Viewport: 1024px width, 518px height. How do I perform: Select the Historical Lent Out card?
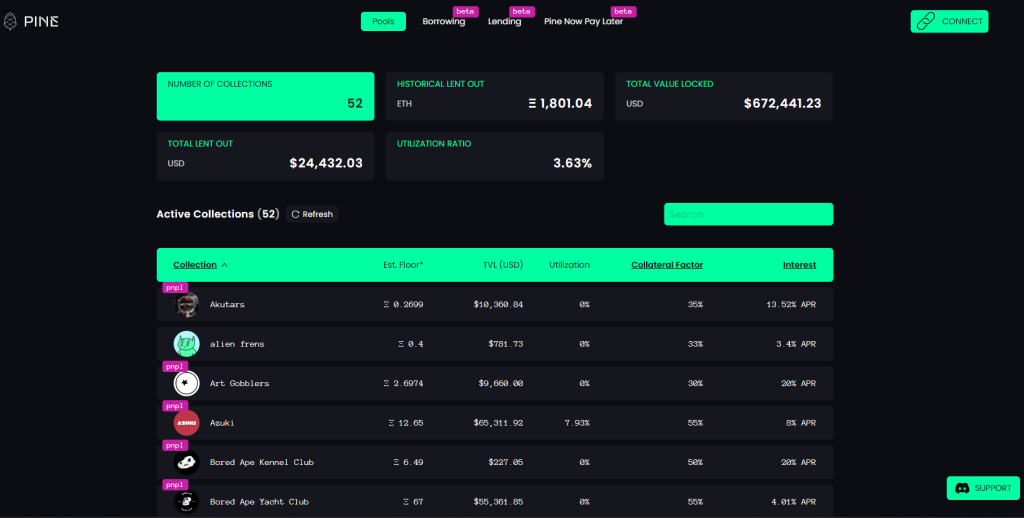494,96
